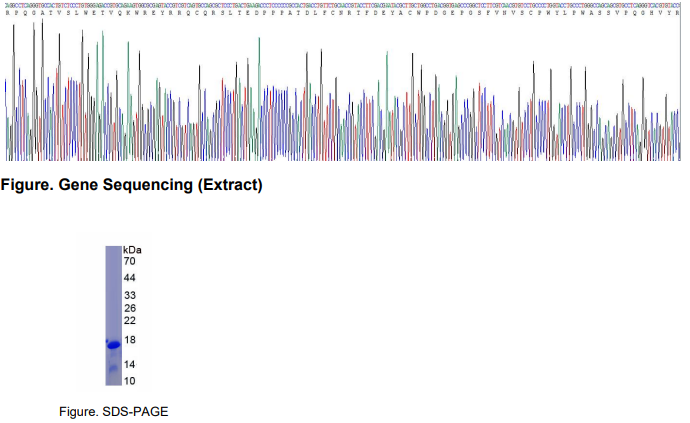The width and height of the screenshot is (690, 423).
Task: Click the 70 kDa marker label
Action: tap(129, 260)
